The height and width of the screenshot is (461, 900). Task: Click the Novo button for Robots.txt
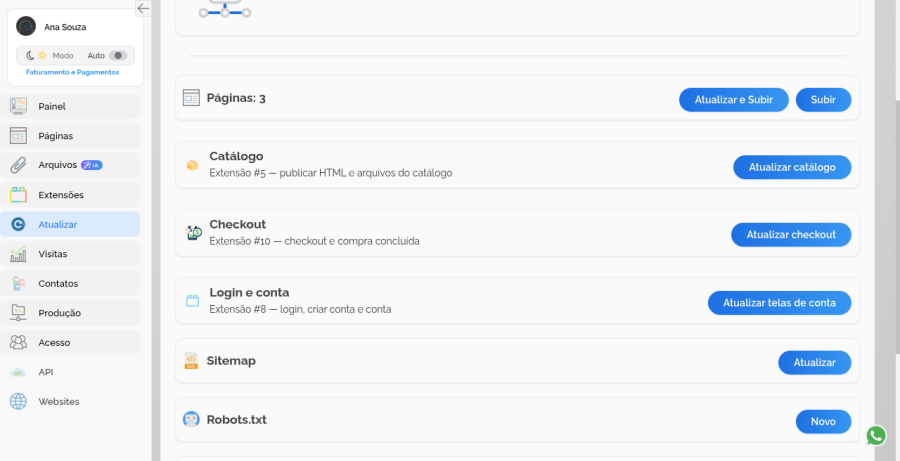click(x=823, y=421)
